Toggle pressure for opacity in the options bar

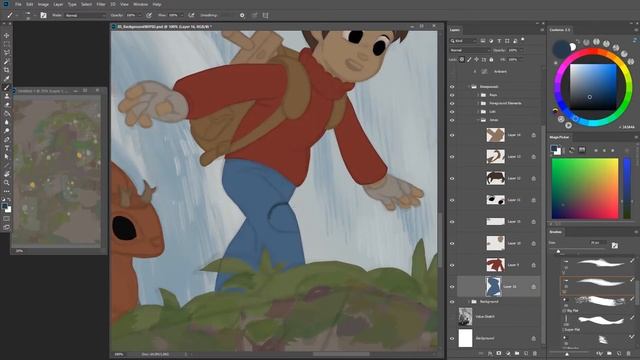click(x=149, y=15)
